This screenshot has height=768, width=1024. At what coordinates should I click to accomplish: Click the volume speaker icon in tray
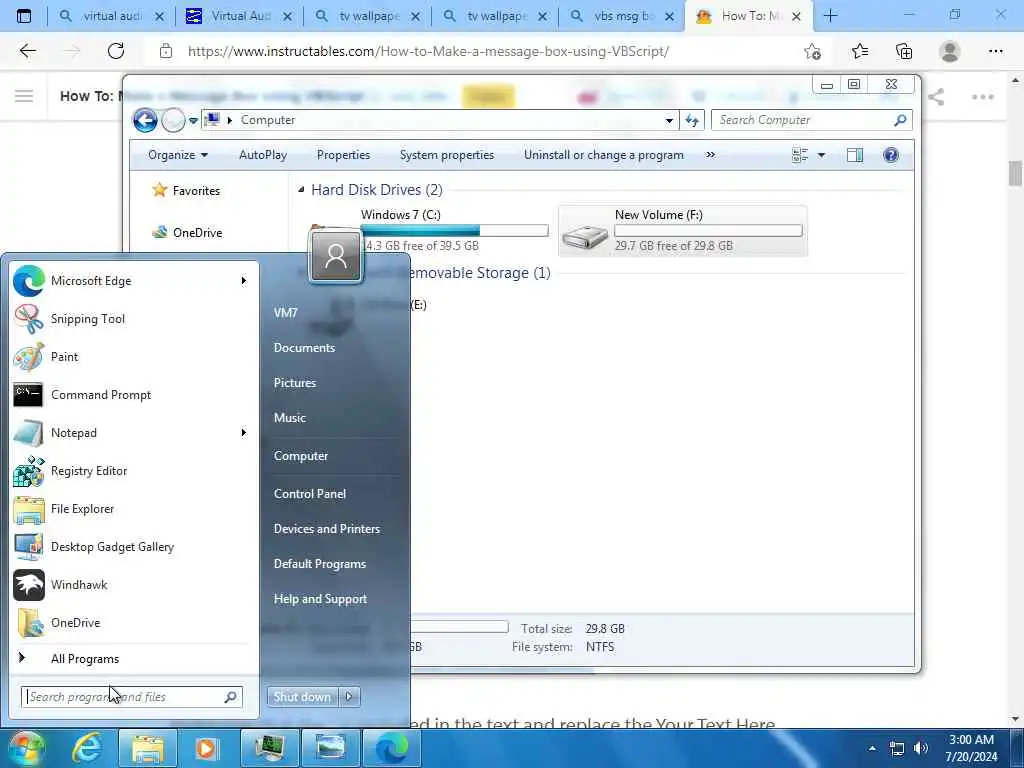[921, 748]
